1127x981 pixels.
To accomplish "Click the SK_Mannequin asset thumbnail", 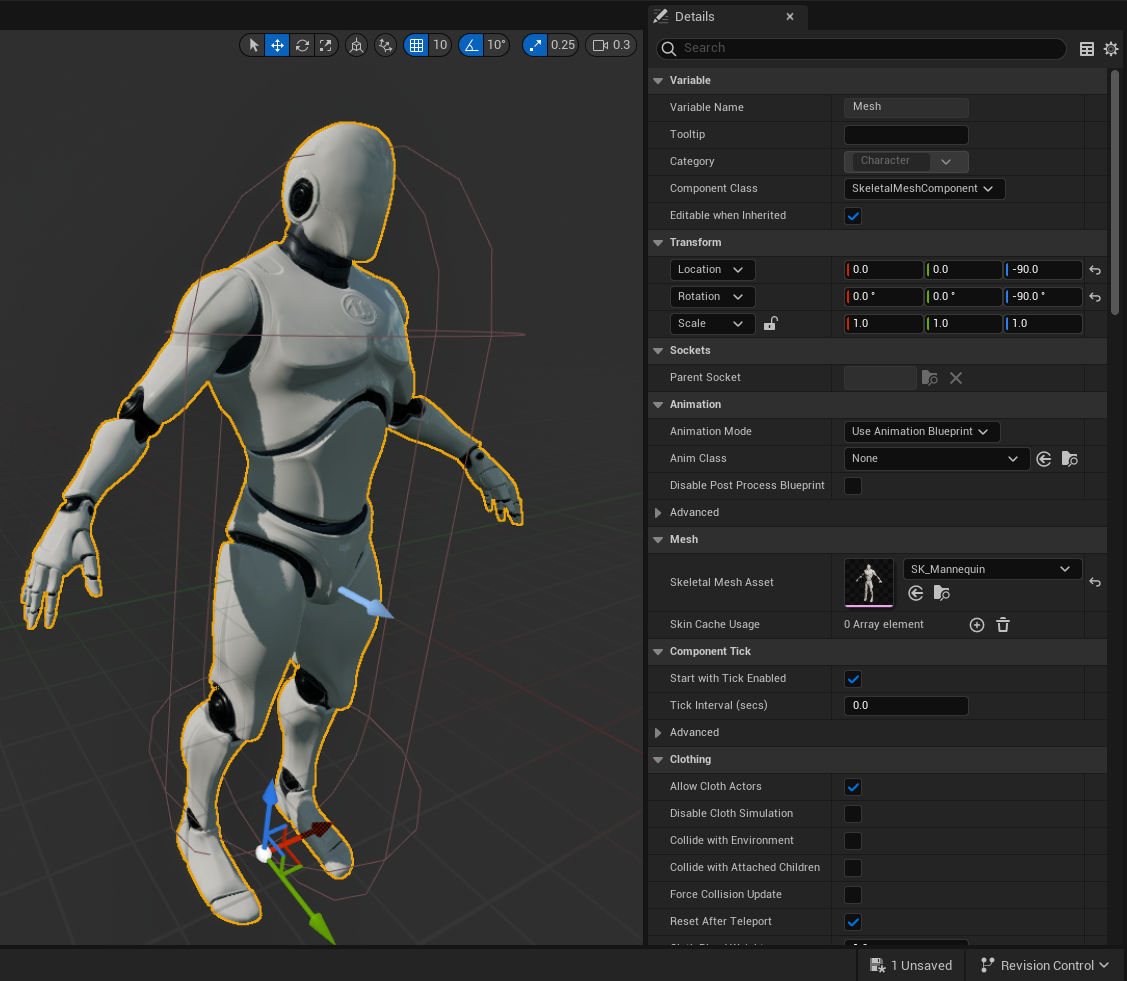I will (869, 582).
